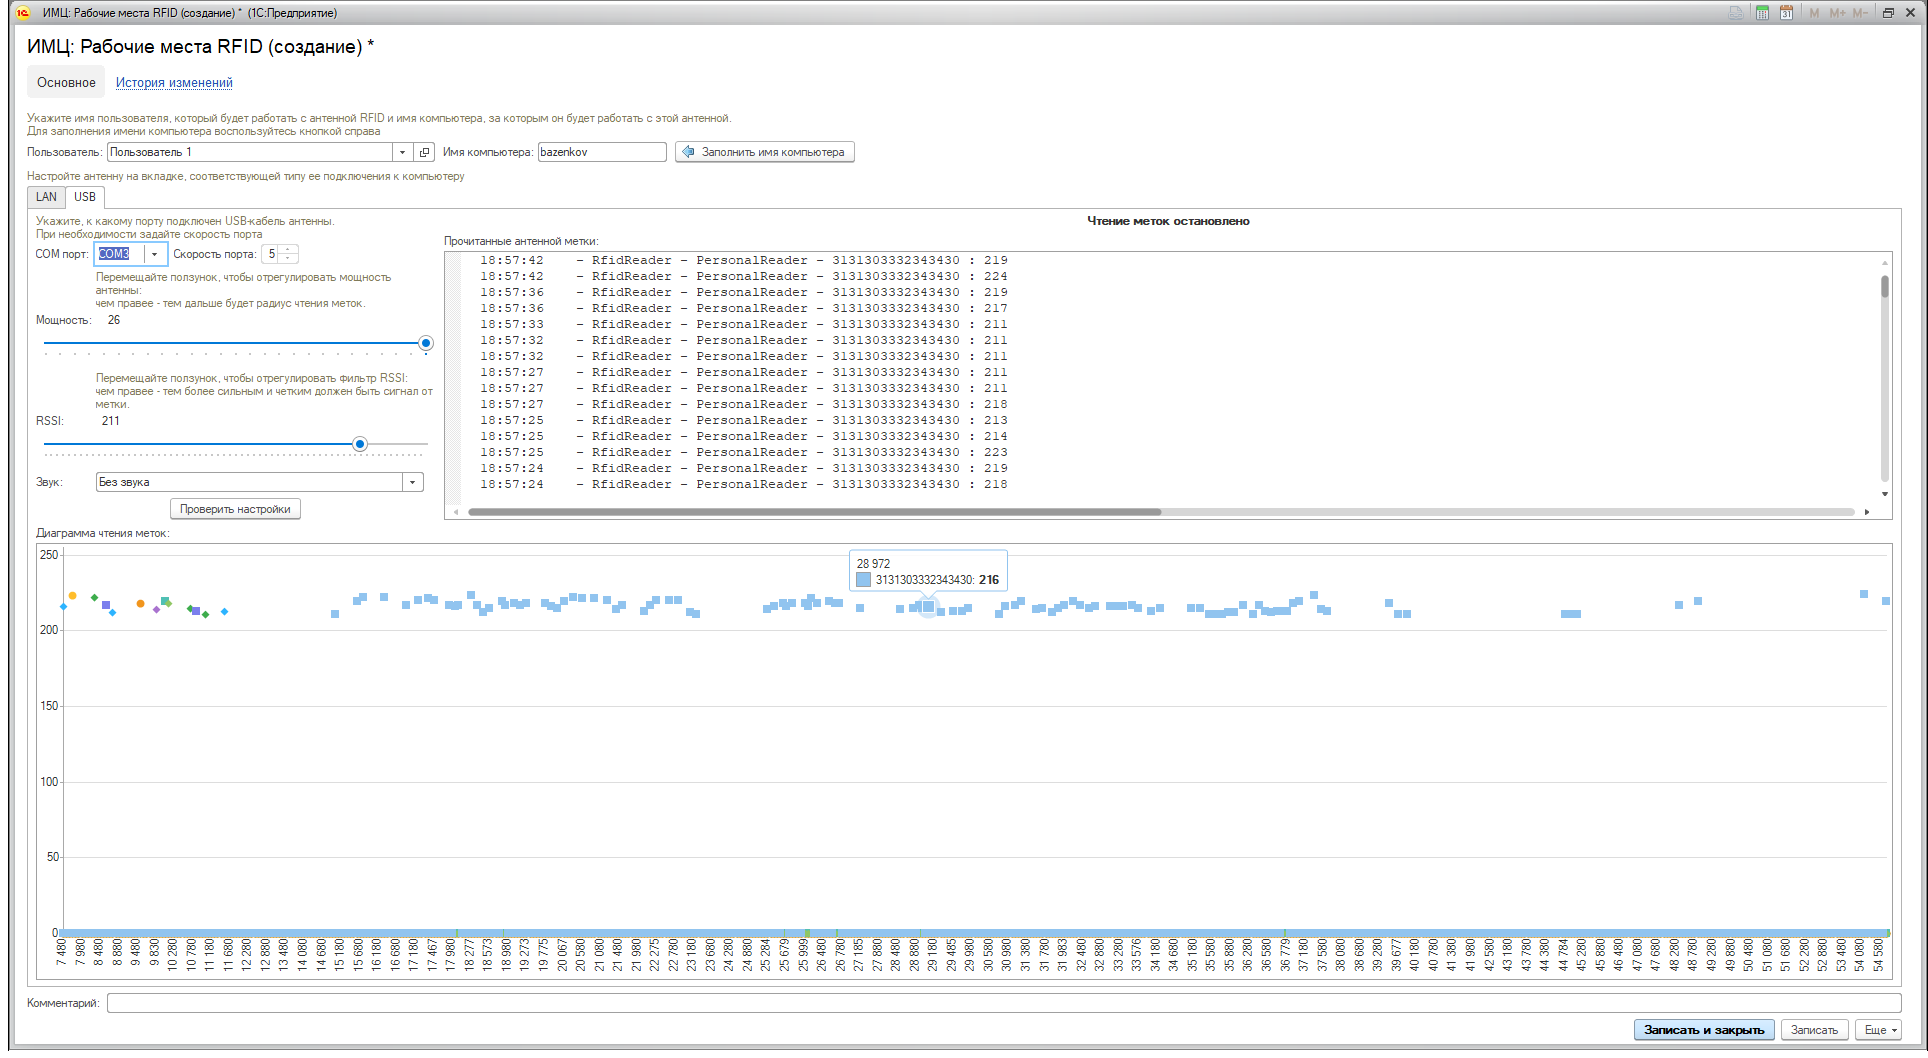Click the restore window icon
1928x1058 pixels.
pyautogui.click(x=1888, y=13)
